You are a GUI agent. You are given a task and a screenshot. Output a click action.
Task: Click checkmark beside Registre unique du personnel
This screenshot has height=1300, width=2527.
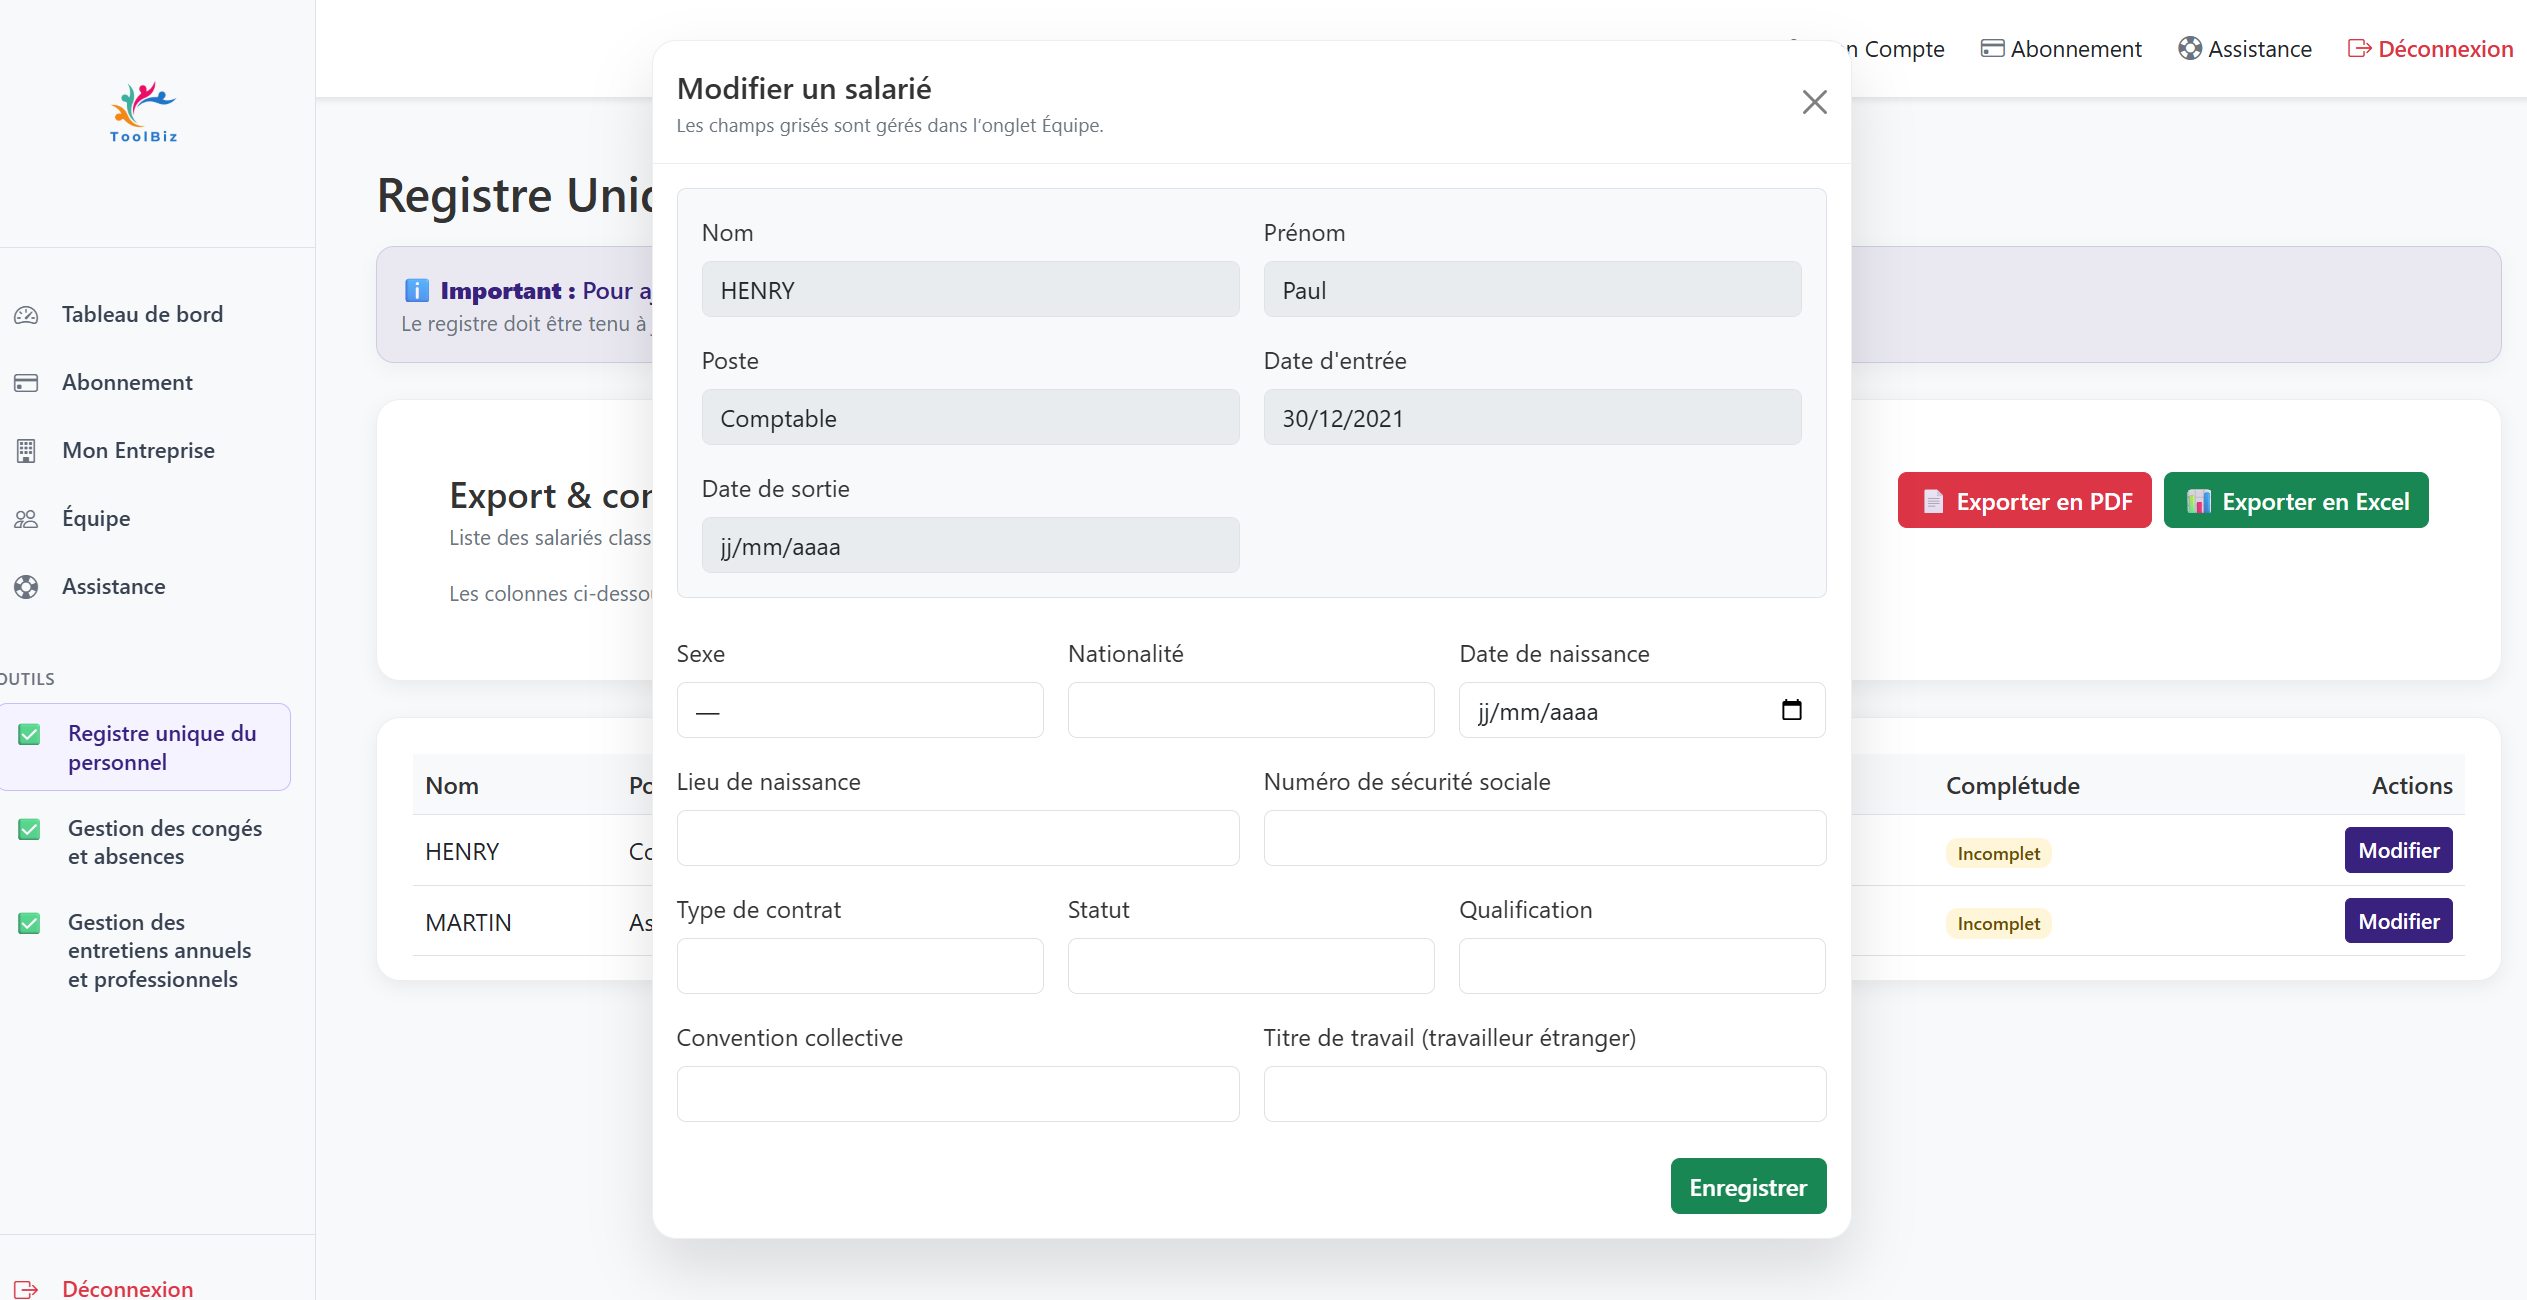point(30,735)
